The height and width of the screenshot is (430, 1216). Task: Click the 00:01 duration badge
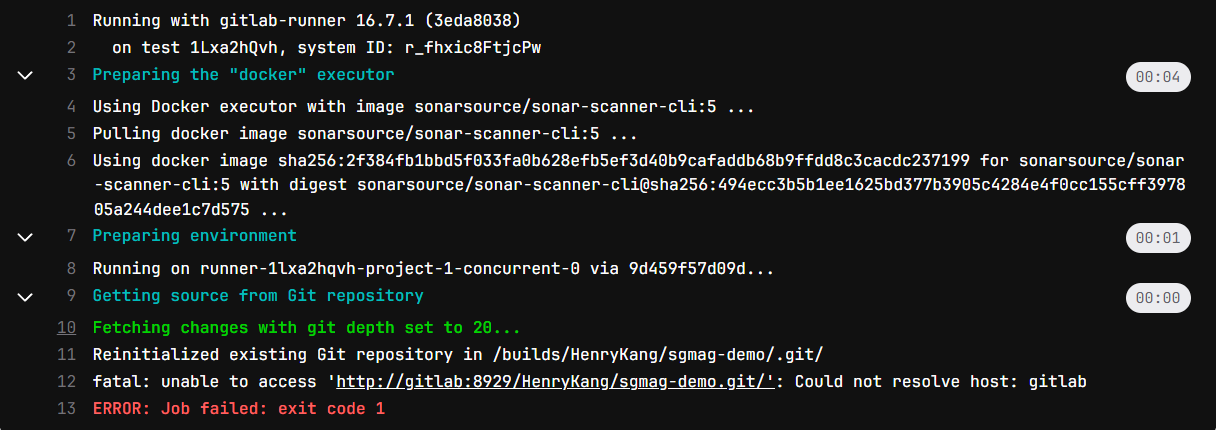click(x=1158, y=238)
